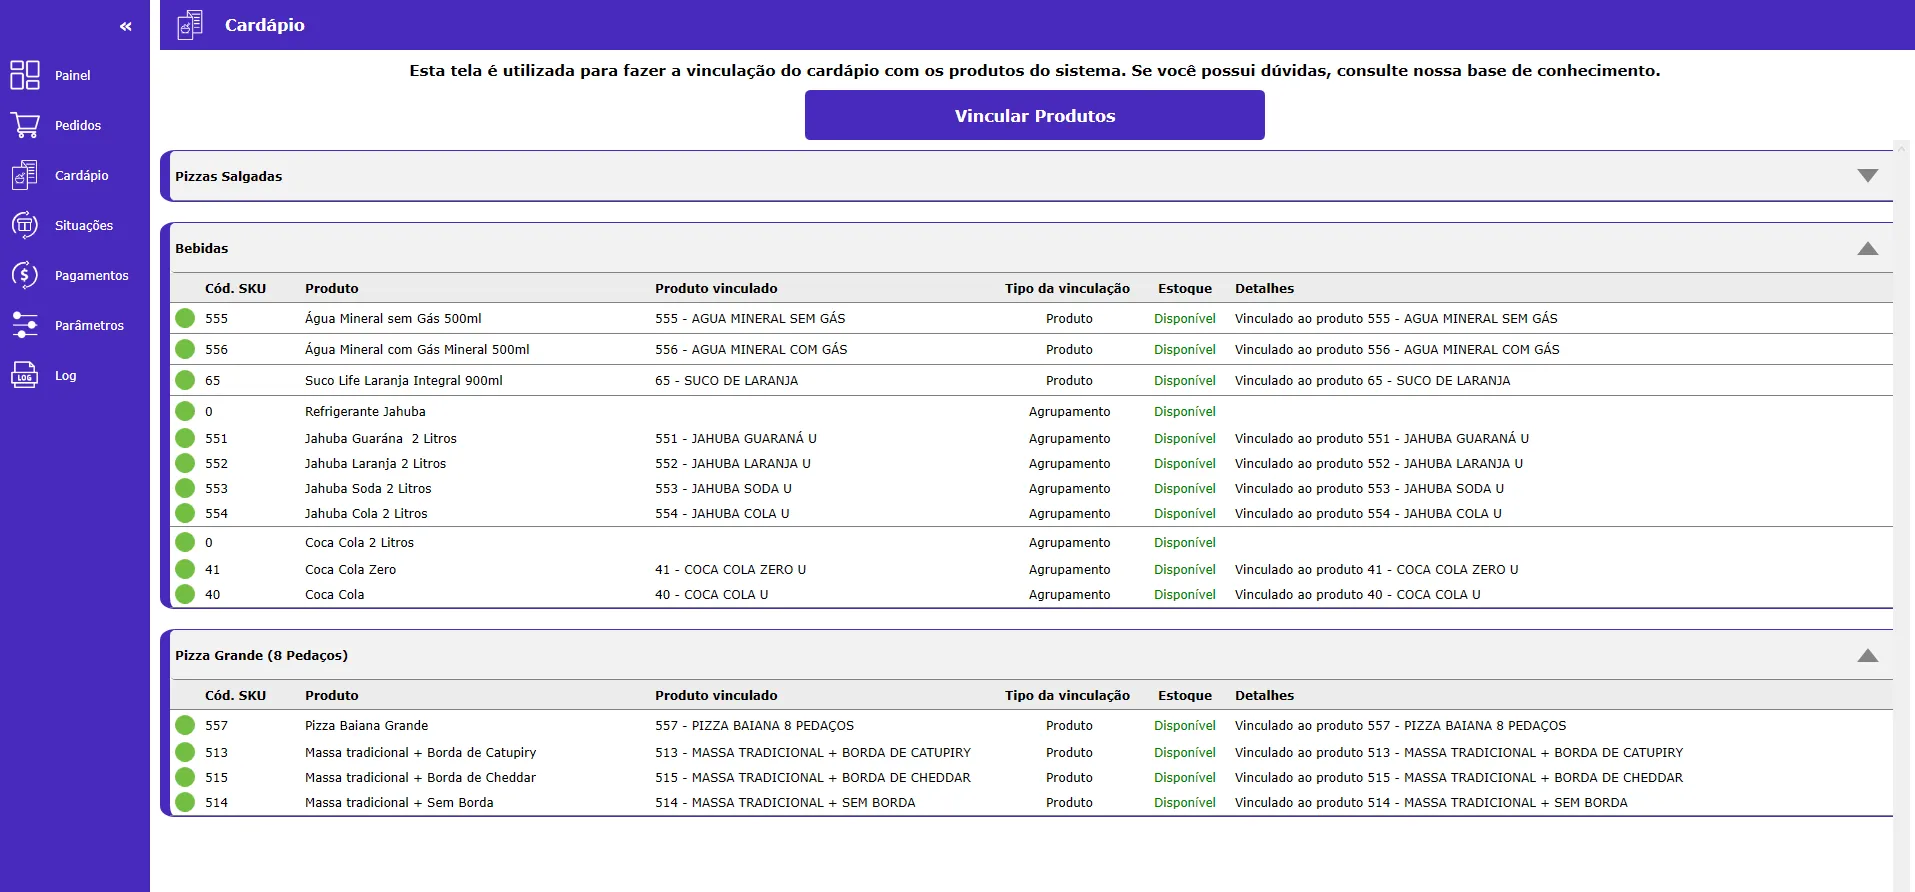Click the Bebidas Cód. SKU column header
Screen dimensions: 1915x892
tap(235, 288)
